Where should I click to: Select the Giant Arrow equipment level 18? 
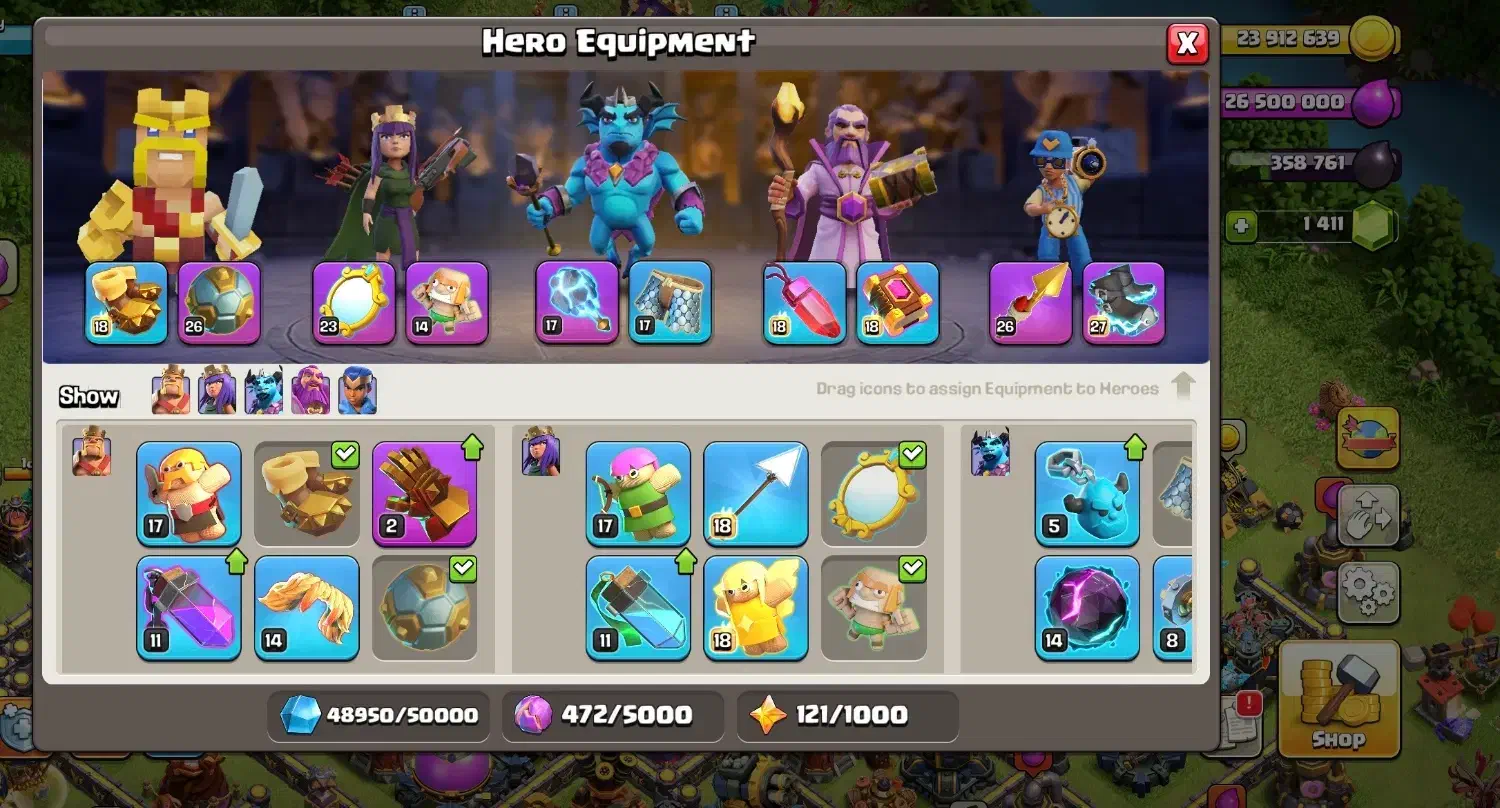(x=755, y=494)
